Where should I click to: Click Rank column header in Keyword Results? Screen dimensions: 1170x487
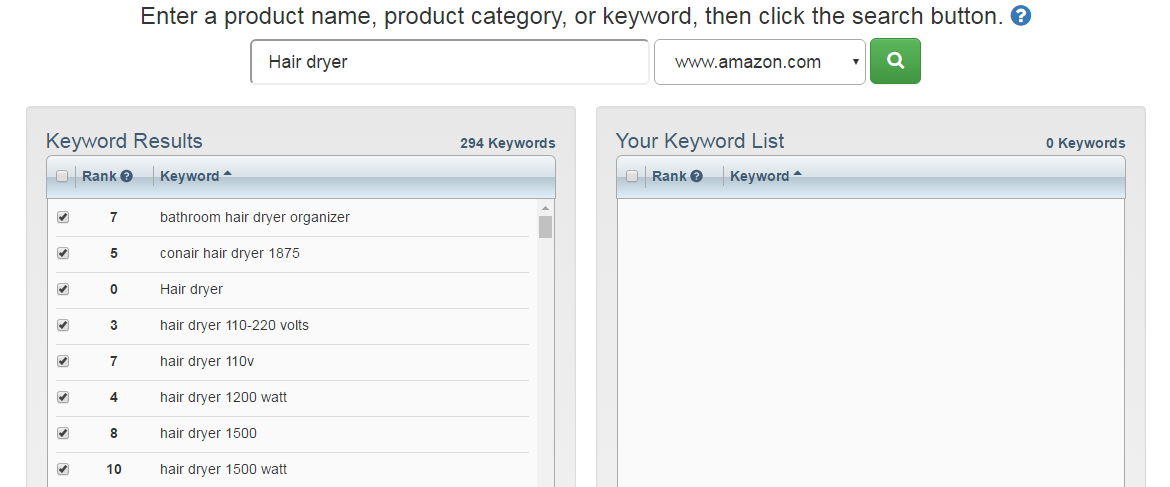[100, 176]
